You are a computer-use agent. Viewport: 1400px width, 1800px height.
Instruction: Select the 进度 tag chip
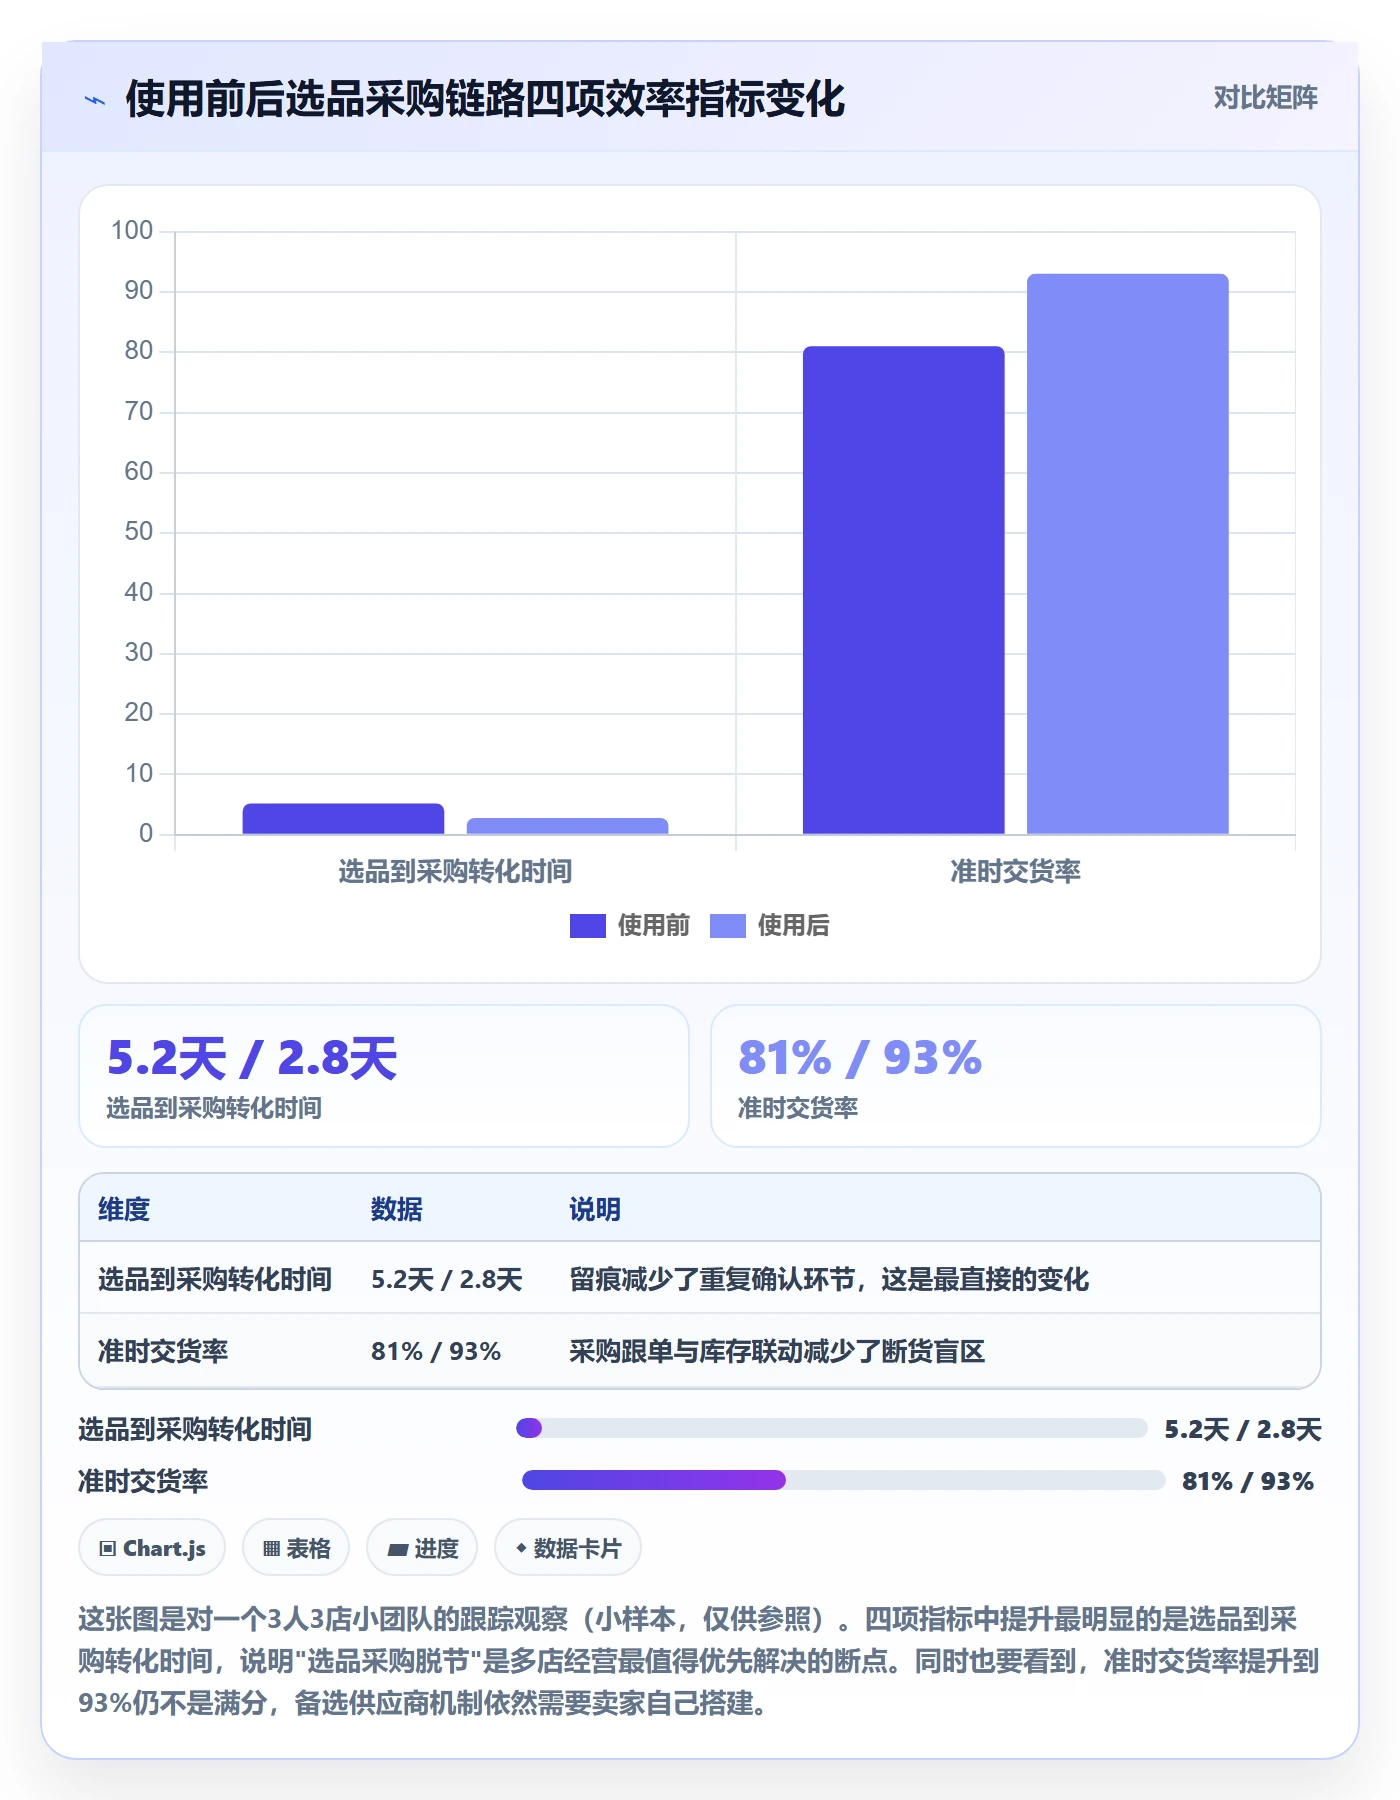click(422, 1548)
